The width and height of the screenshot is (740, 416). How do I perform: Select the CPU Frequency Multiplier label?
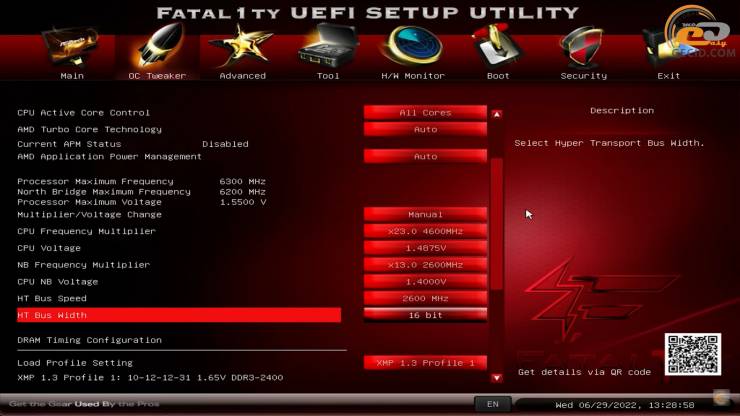(x=86, y=231)
